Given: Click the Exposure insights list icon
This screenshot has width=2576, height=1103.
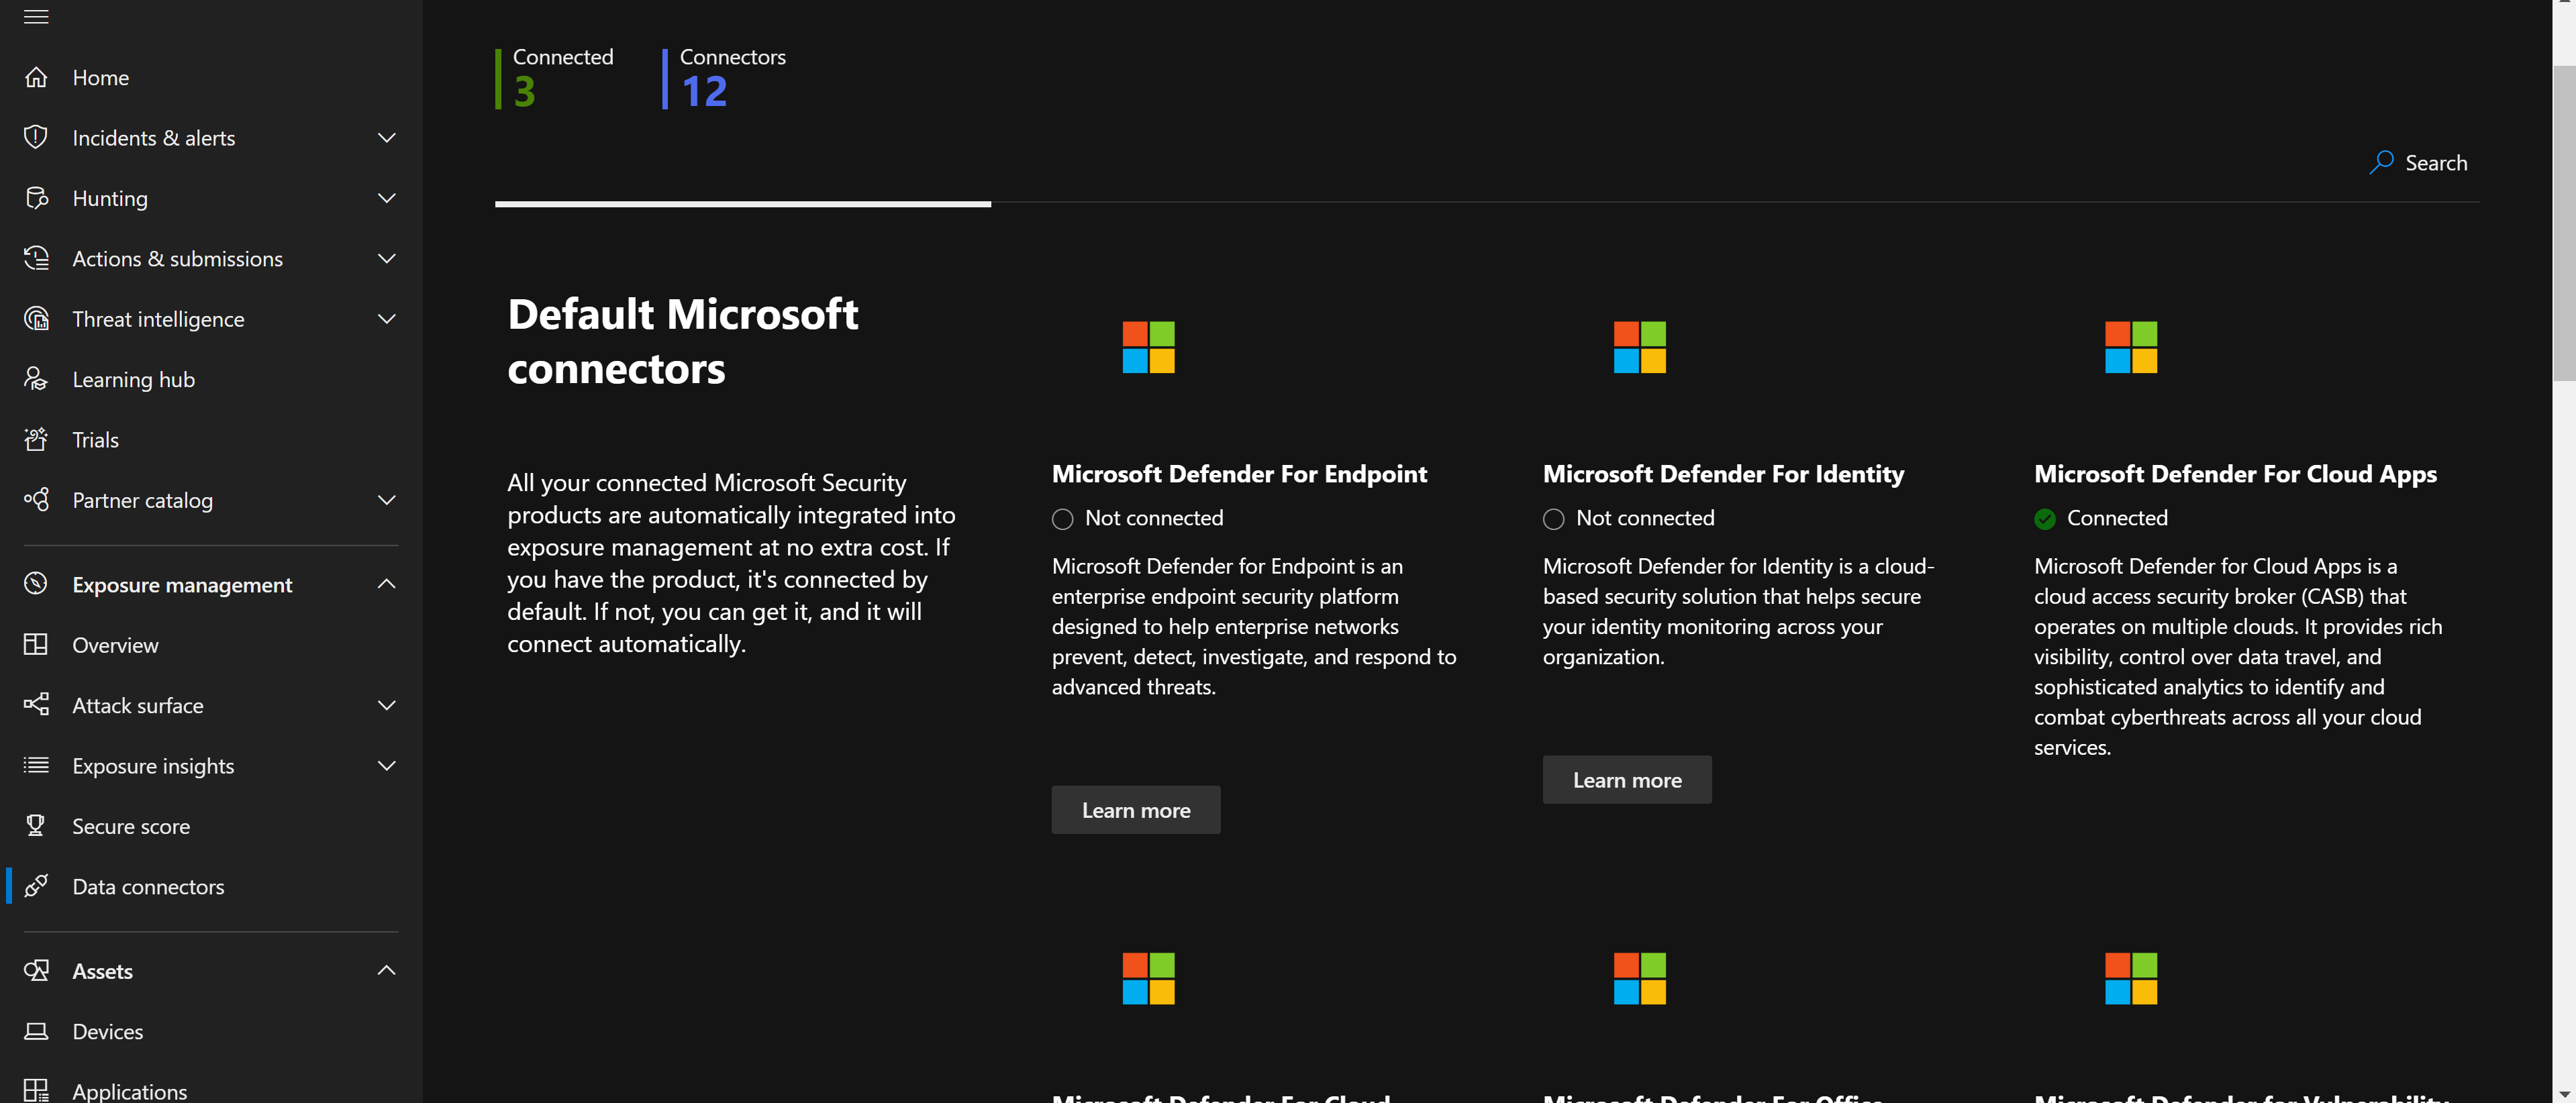Looking at the screenshot, I should 36,765.
